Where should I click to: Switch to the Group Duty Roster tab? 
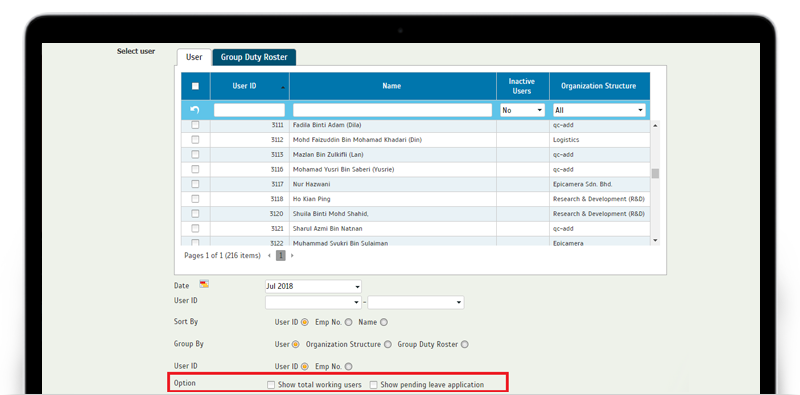(x=254, y=57)
